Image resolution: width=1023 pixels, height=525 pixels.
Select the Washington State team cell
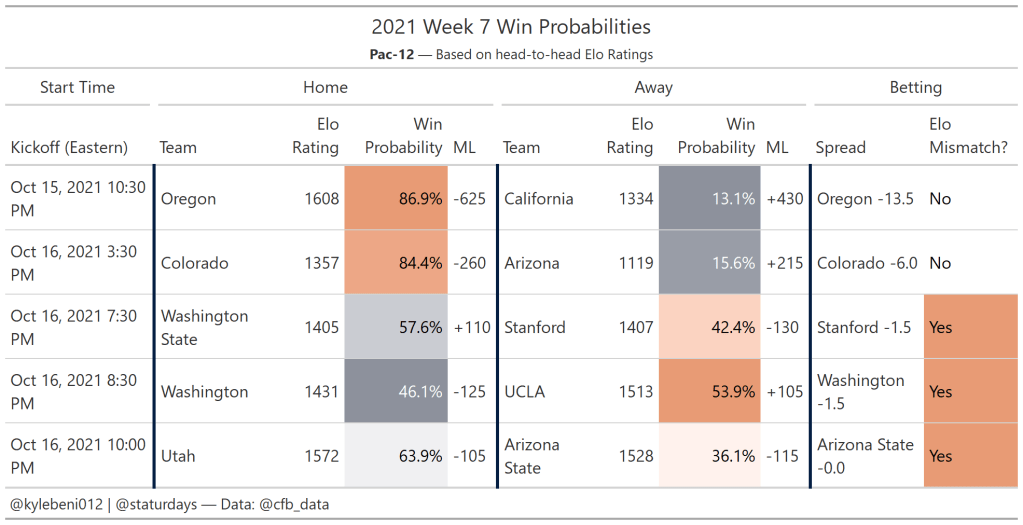tap(204, 327)
